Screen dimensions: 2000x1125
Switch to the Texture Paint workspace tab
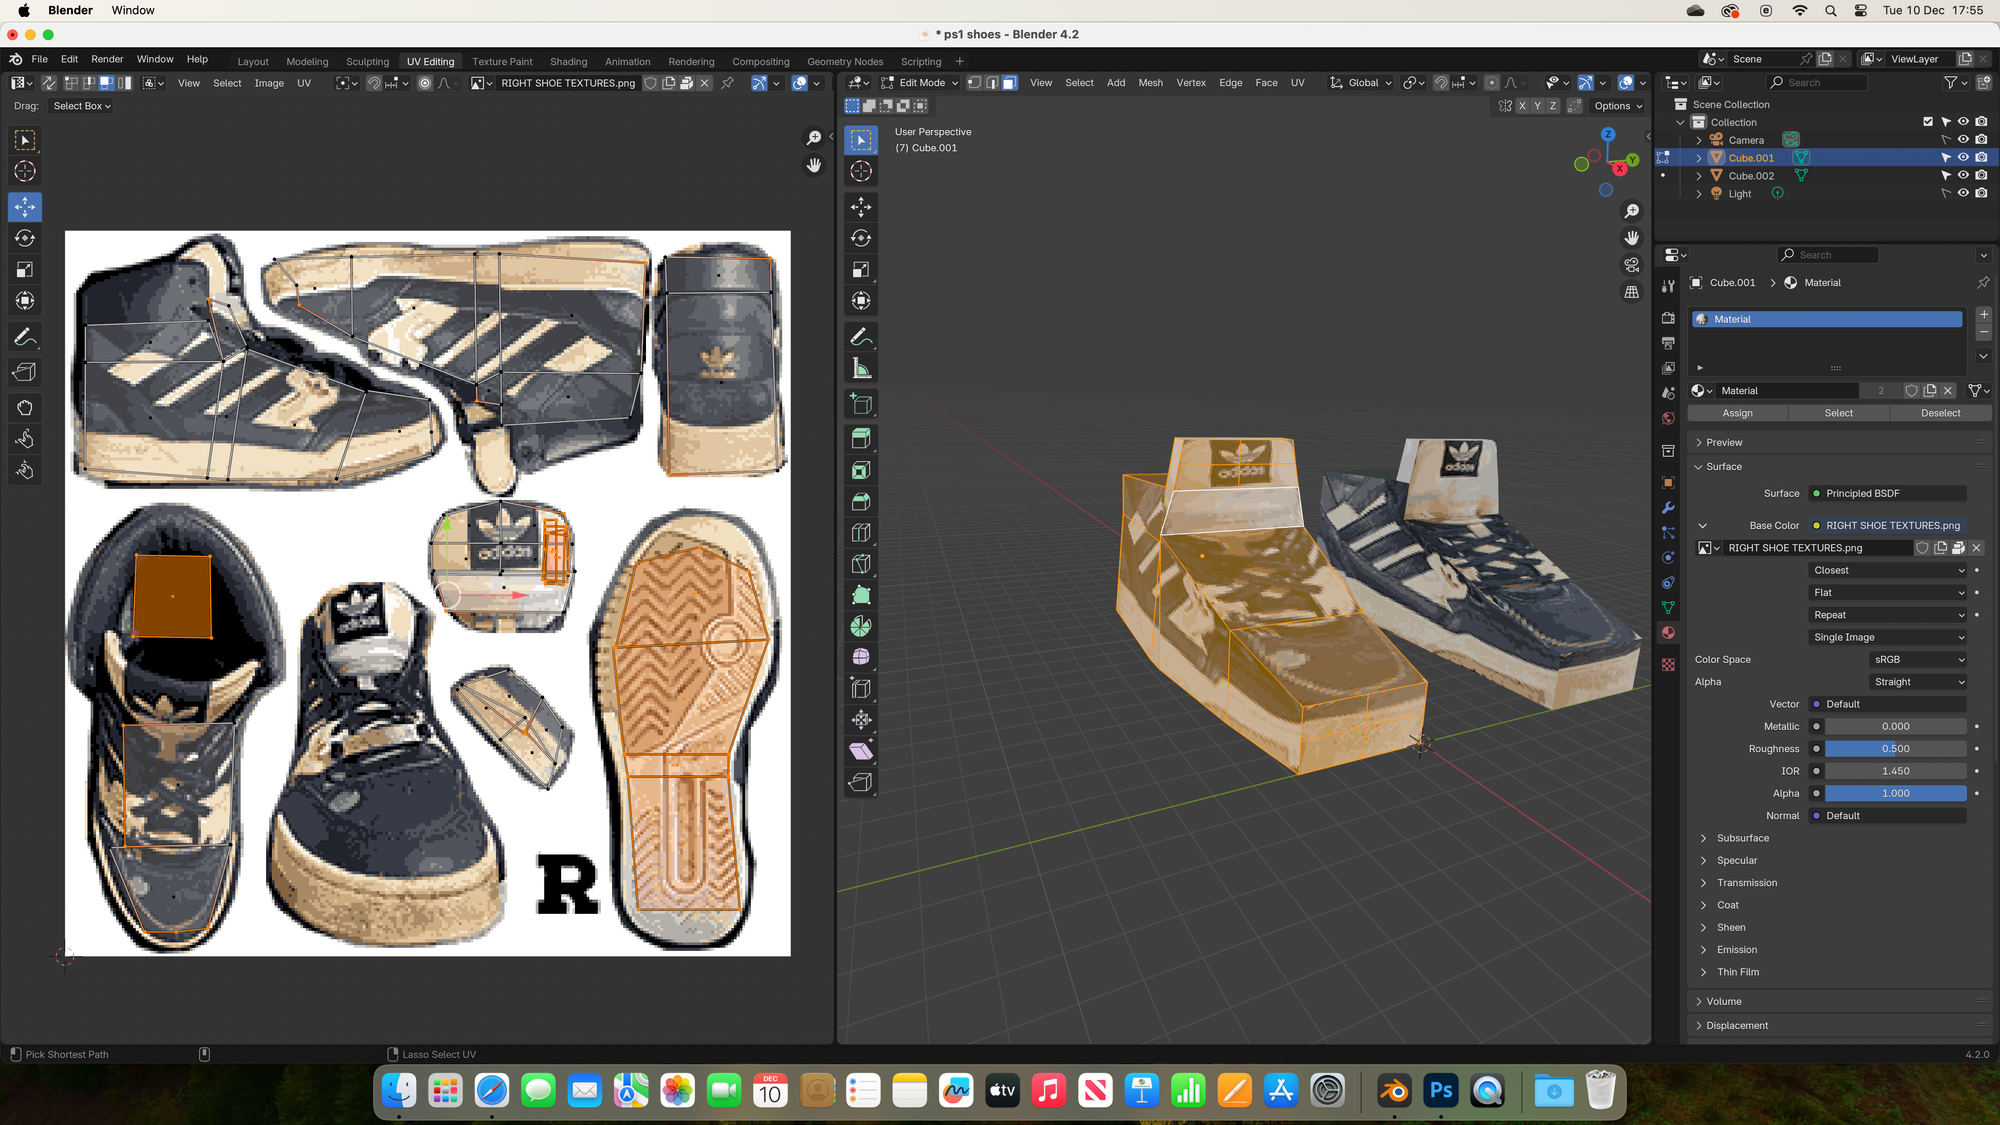pos(502,61)
